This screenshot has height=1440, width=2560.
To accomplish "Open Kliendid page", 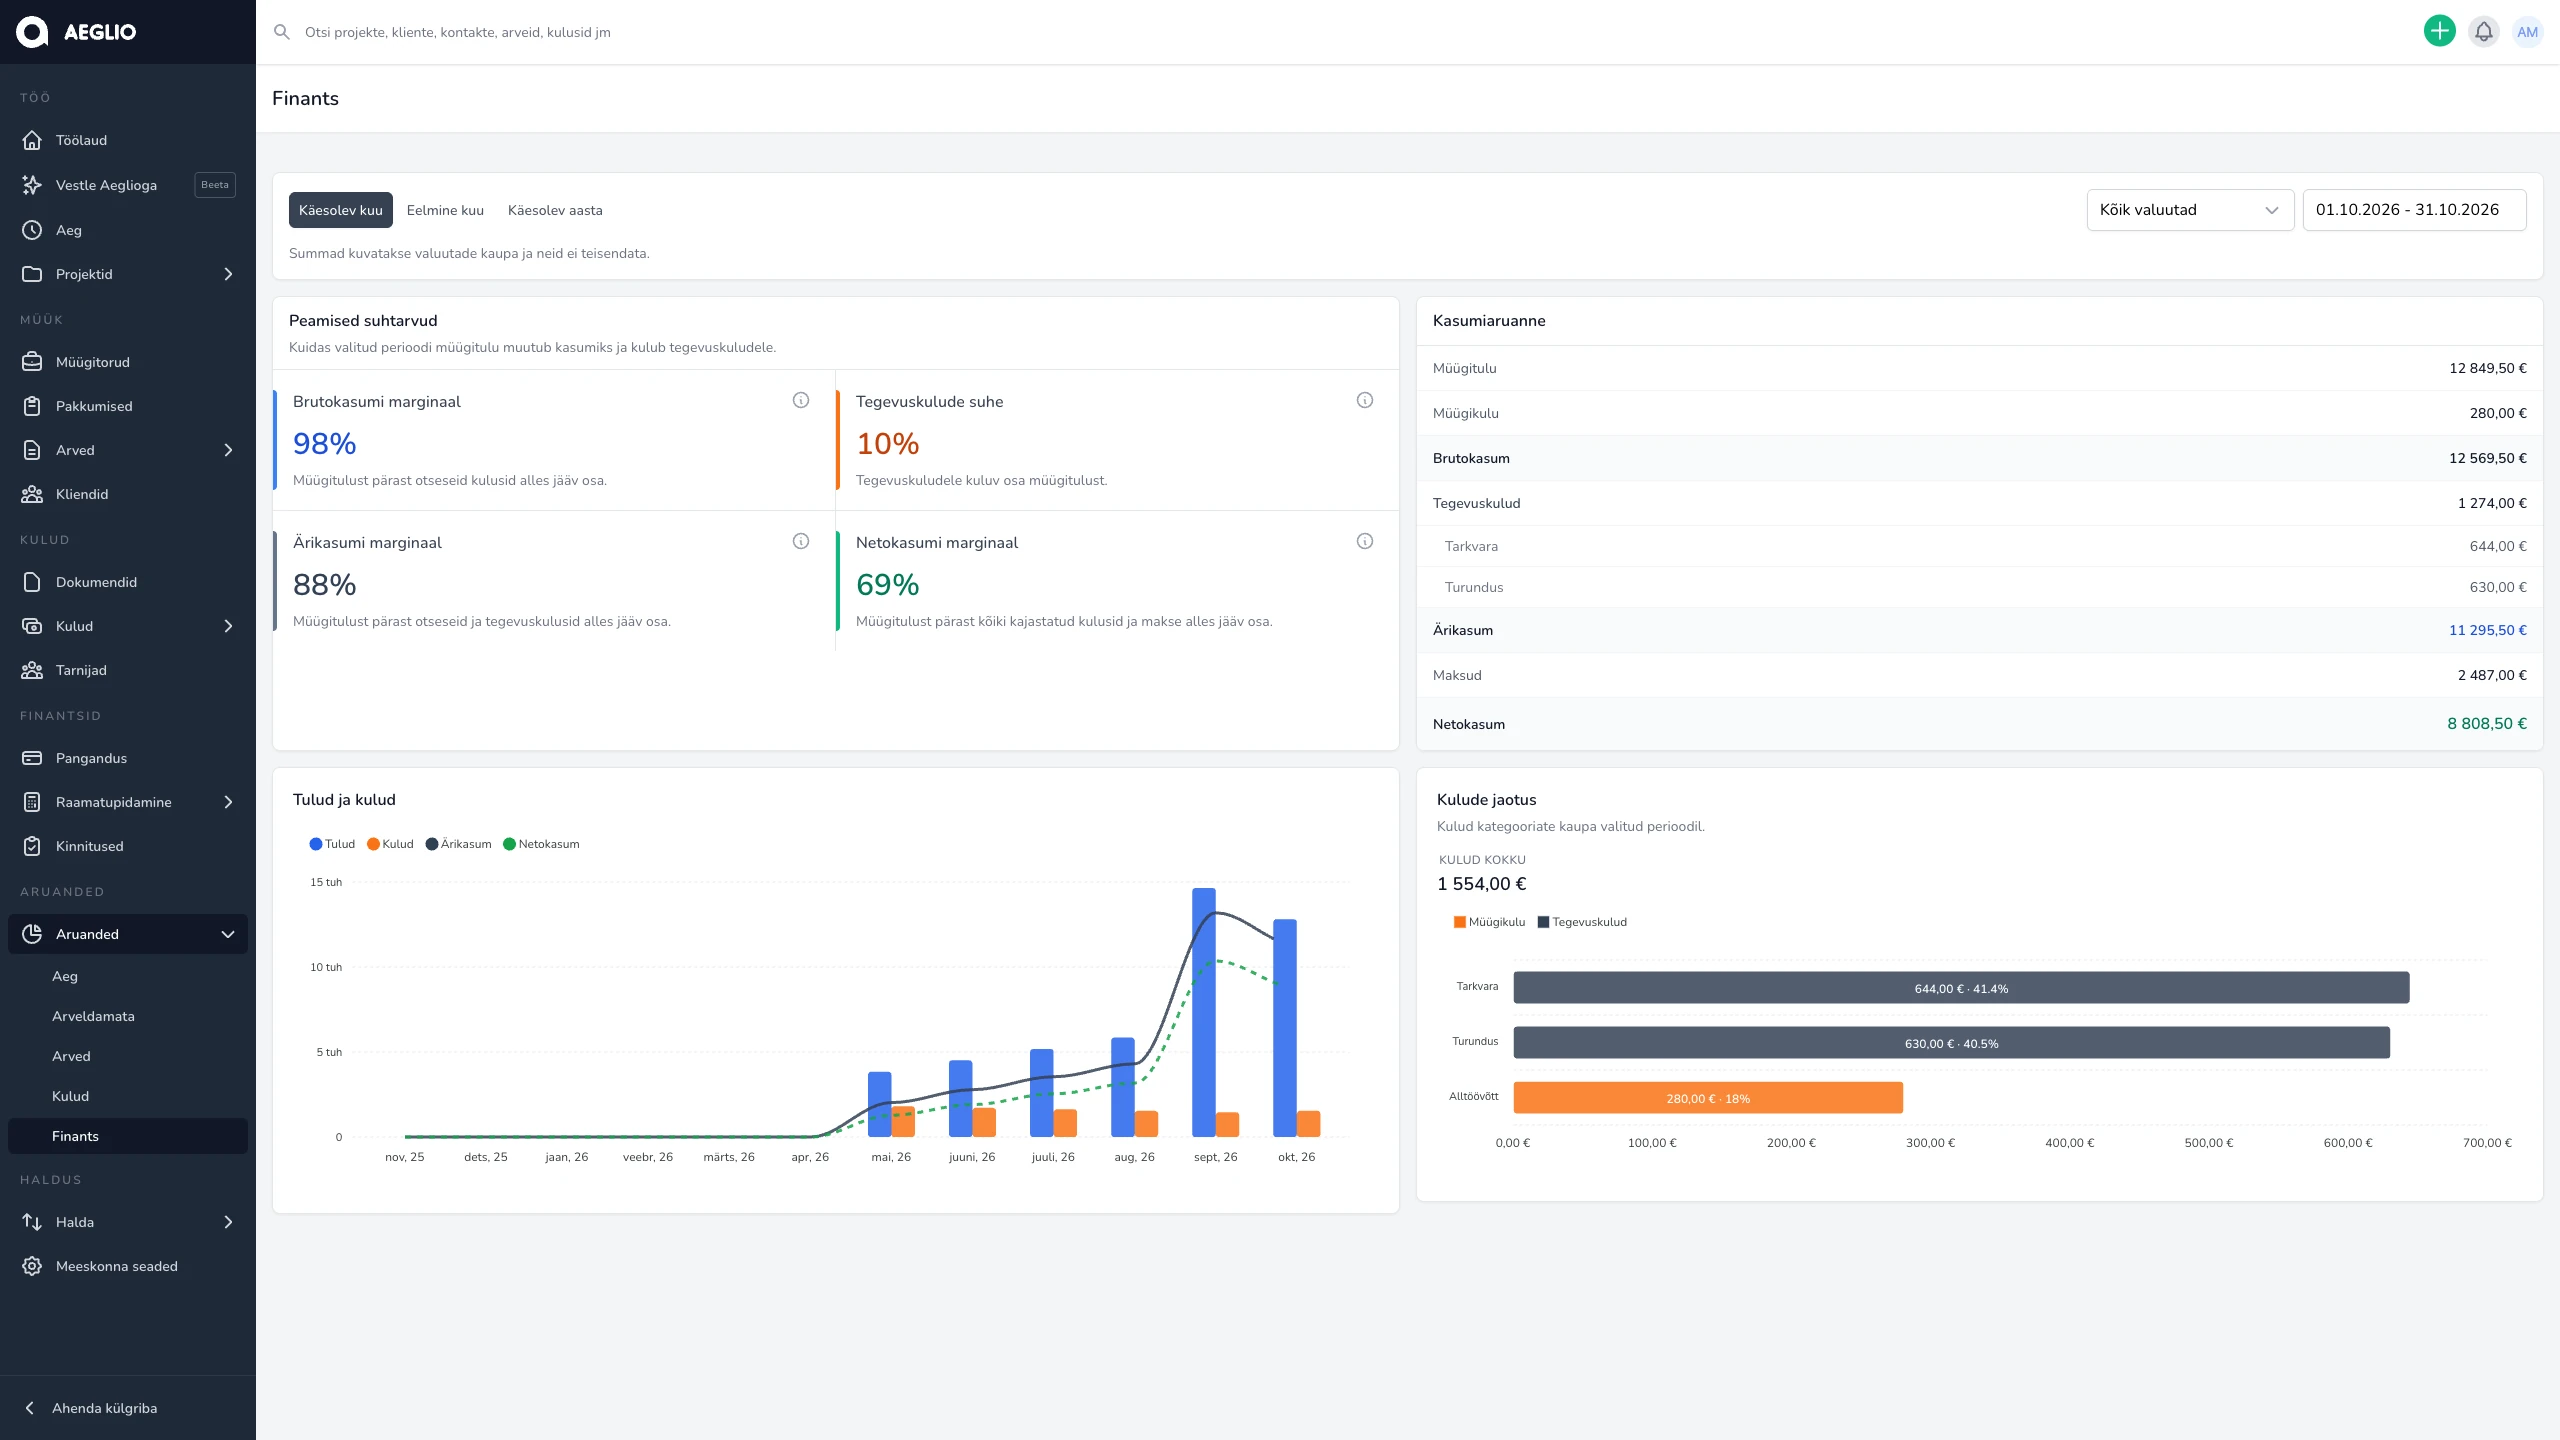I will tap(128, 494).
